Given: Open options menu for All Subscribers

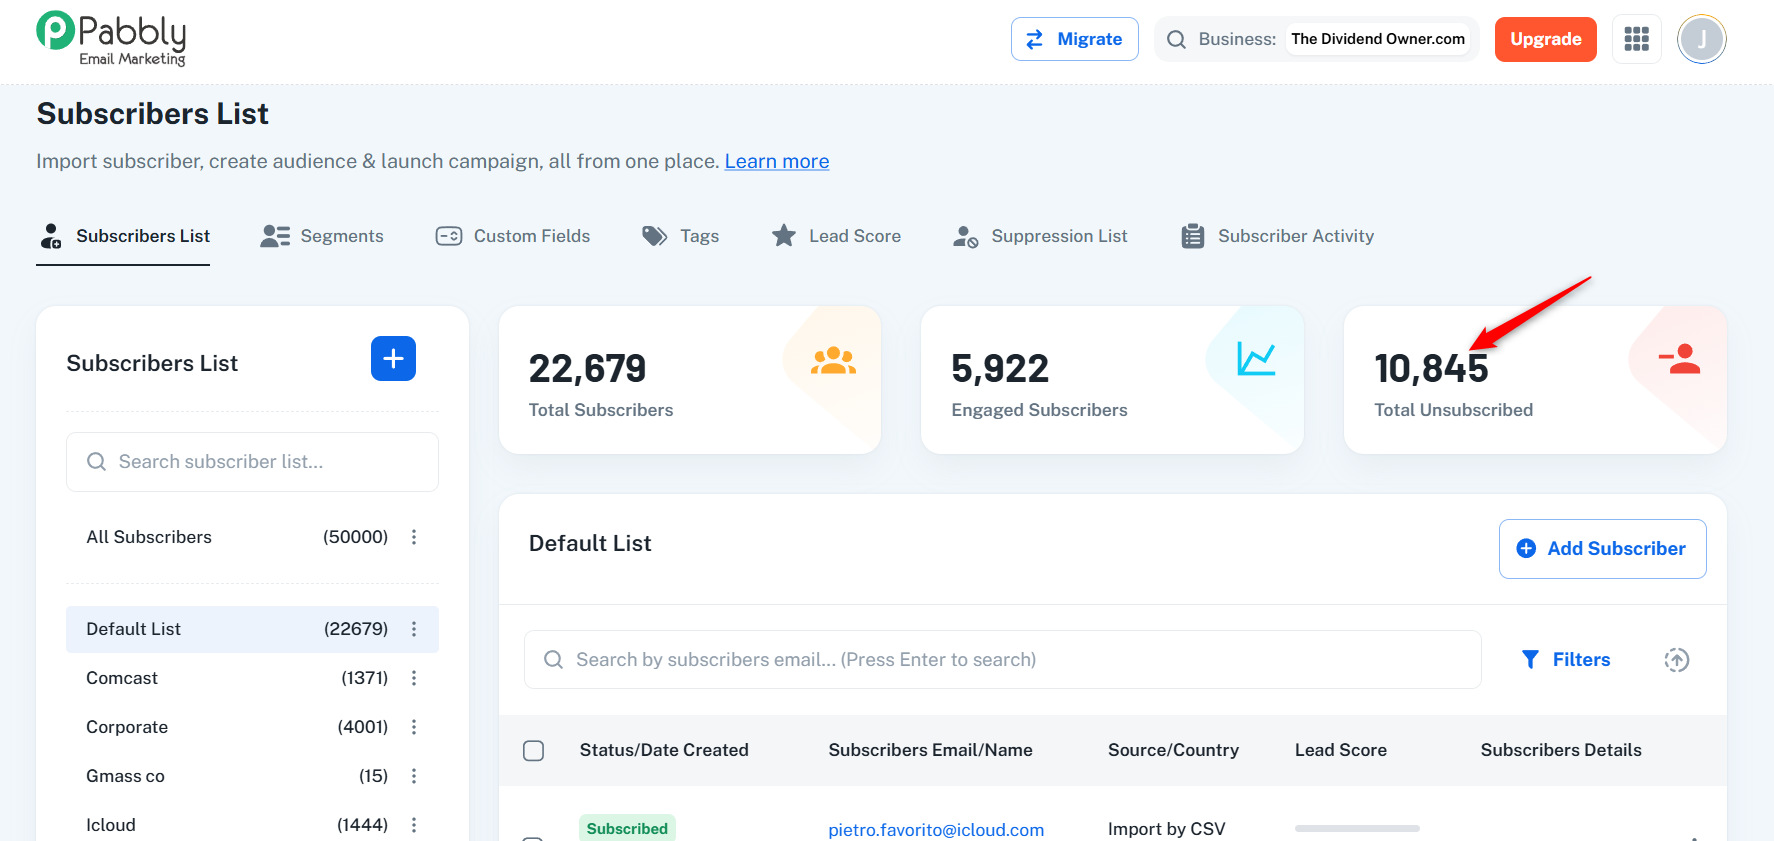Looking at the screenshot, I should point(414,537).
